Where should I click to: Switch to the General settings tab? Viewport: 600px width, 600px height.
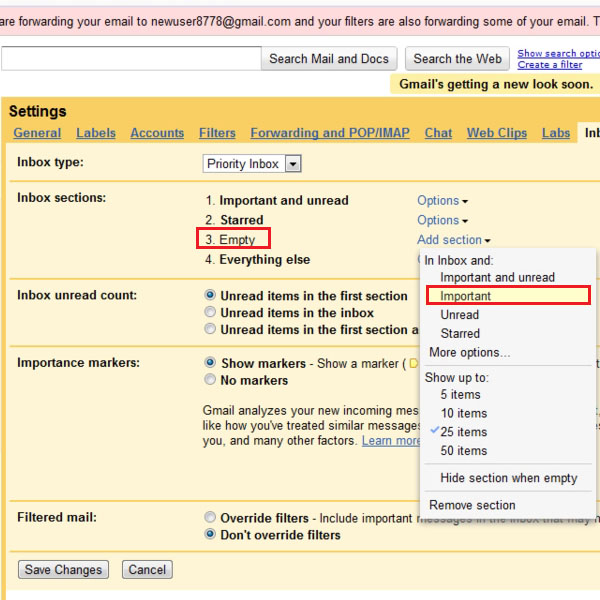coord(37,133)
